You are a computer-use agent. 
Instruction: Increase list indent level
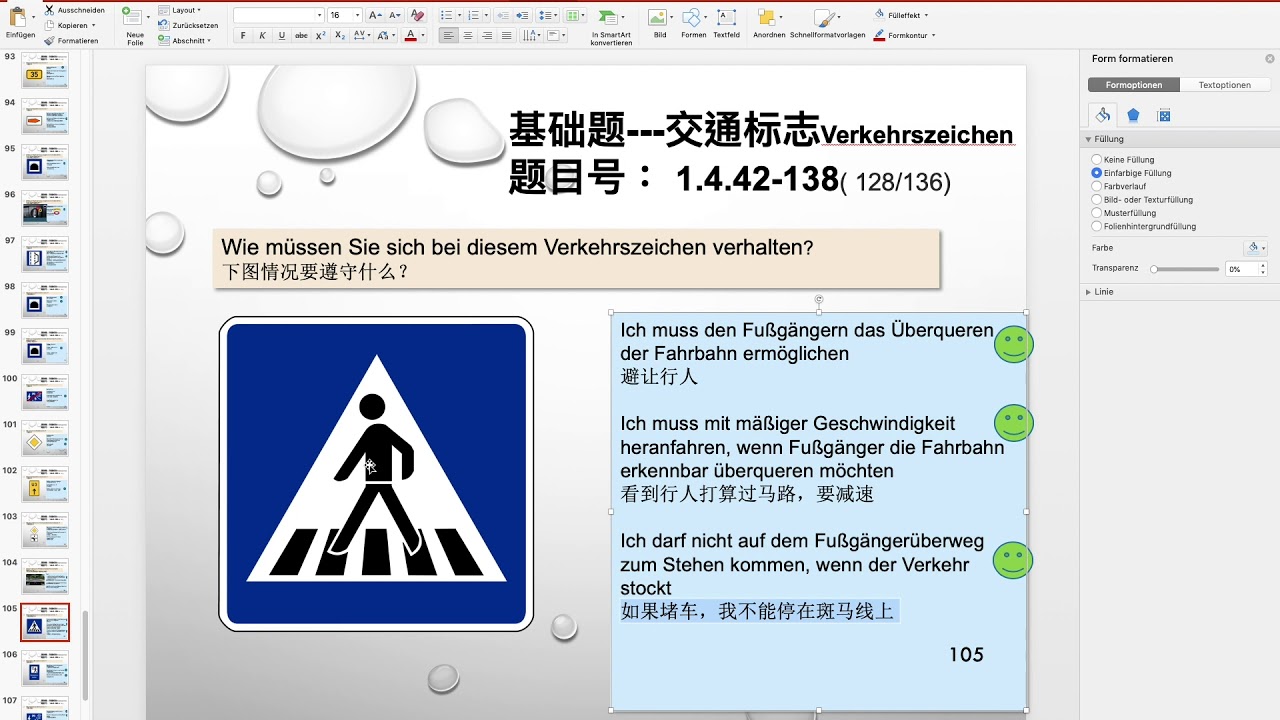click(x=521, y=15)
